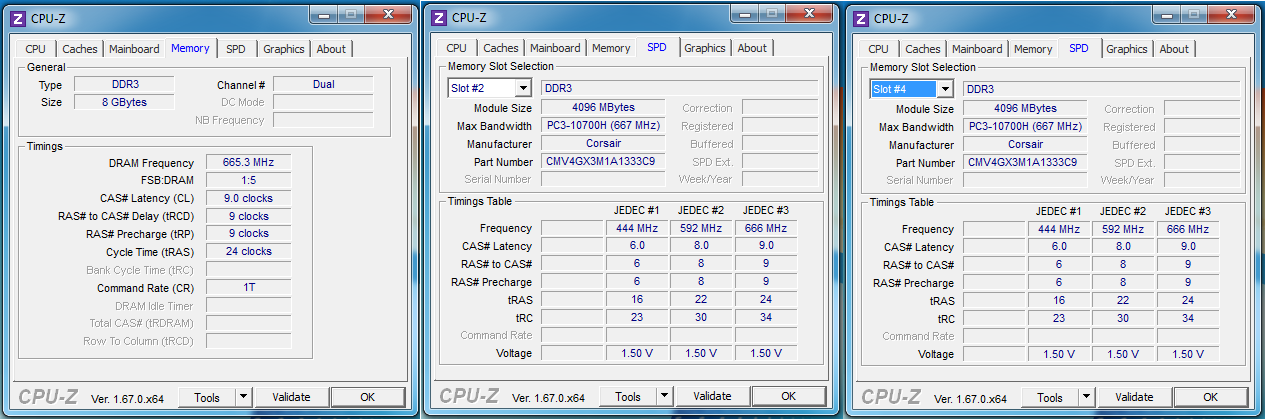Click the Type field DDR3 in General group
This screenshot has width=1266, height=420.
(124, 85)
